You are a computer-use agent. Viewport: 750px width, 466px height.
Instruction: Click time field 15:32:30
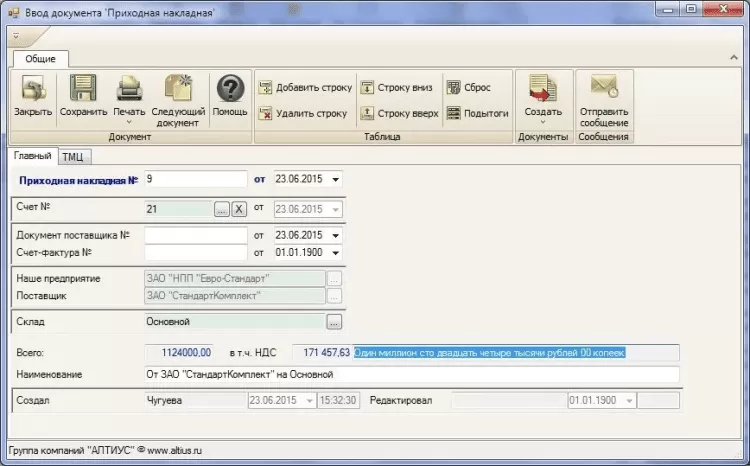[x=338, y=400]
